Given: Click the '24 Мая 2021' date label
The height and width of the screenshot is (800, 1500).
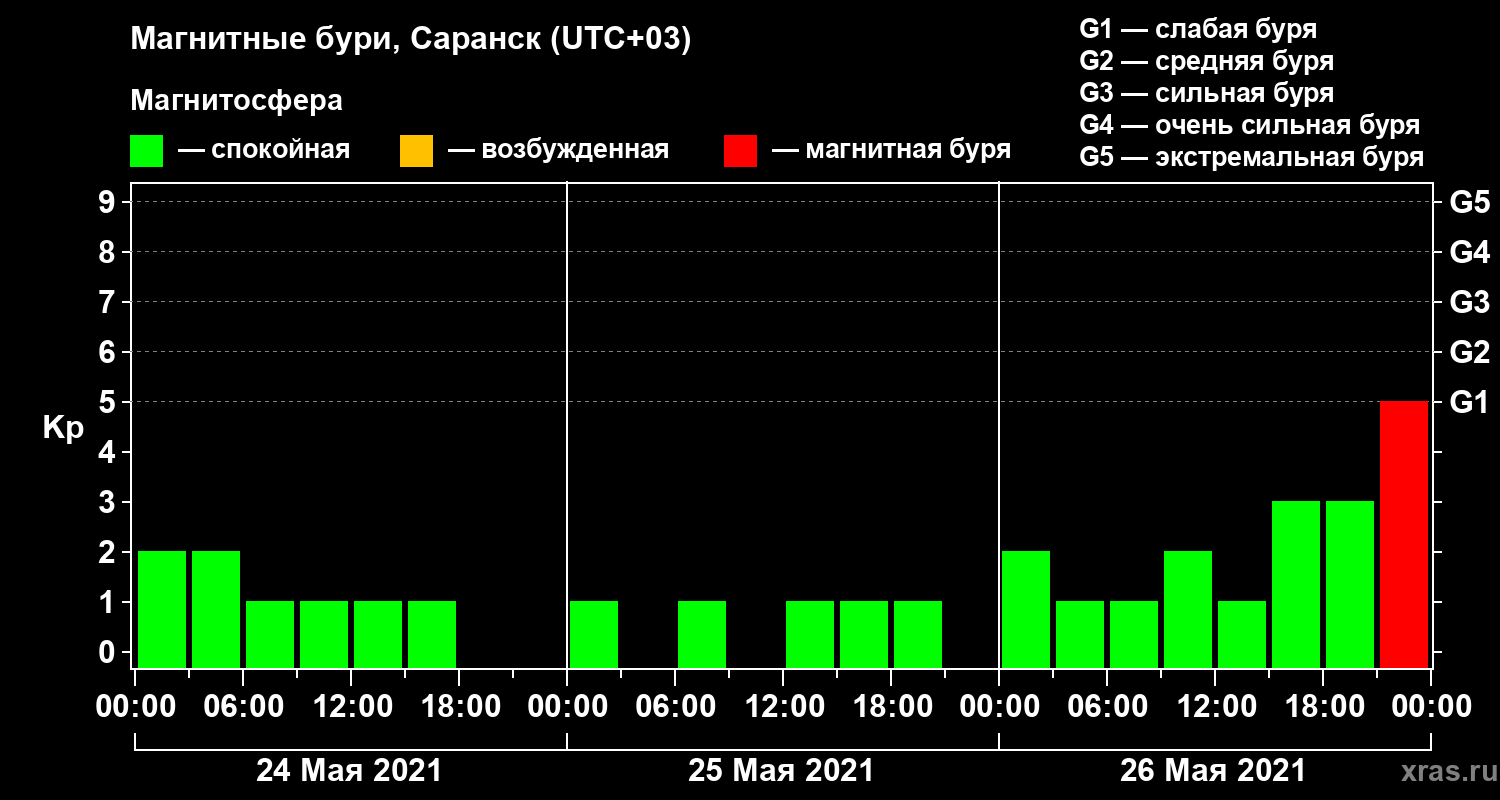Looking at the screenshot, I should pyautogui.click(x=349, y=771).
